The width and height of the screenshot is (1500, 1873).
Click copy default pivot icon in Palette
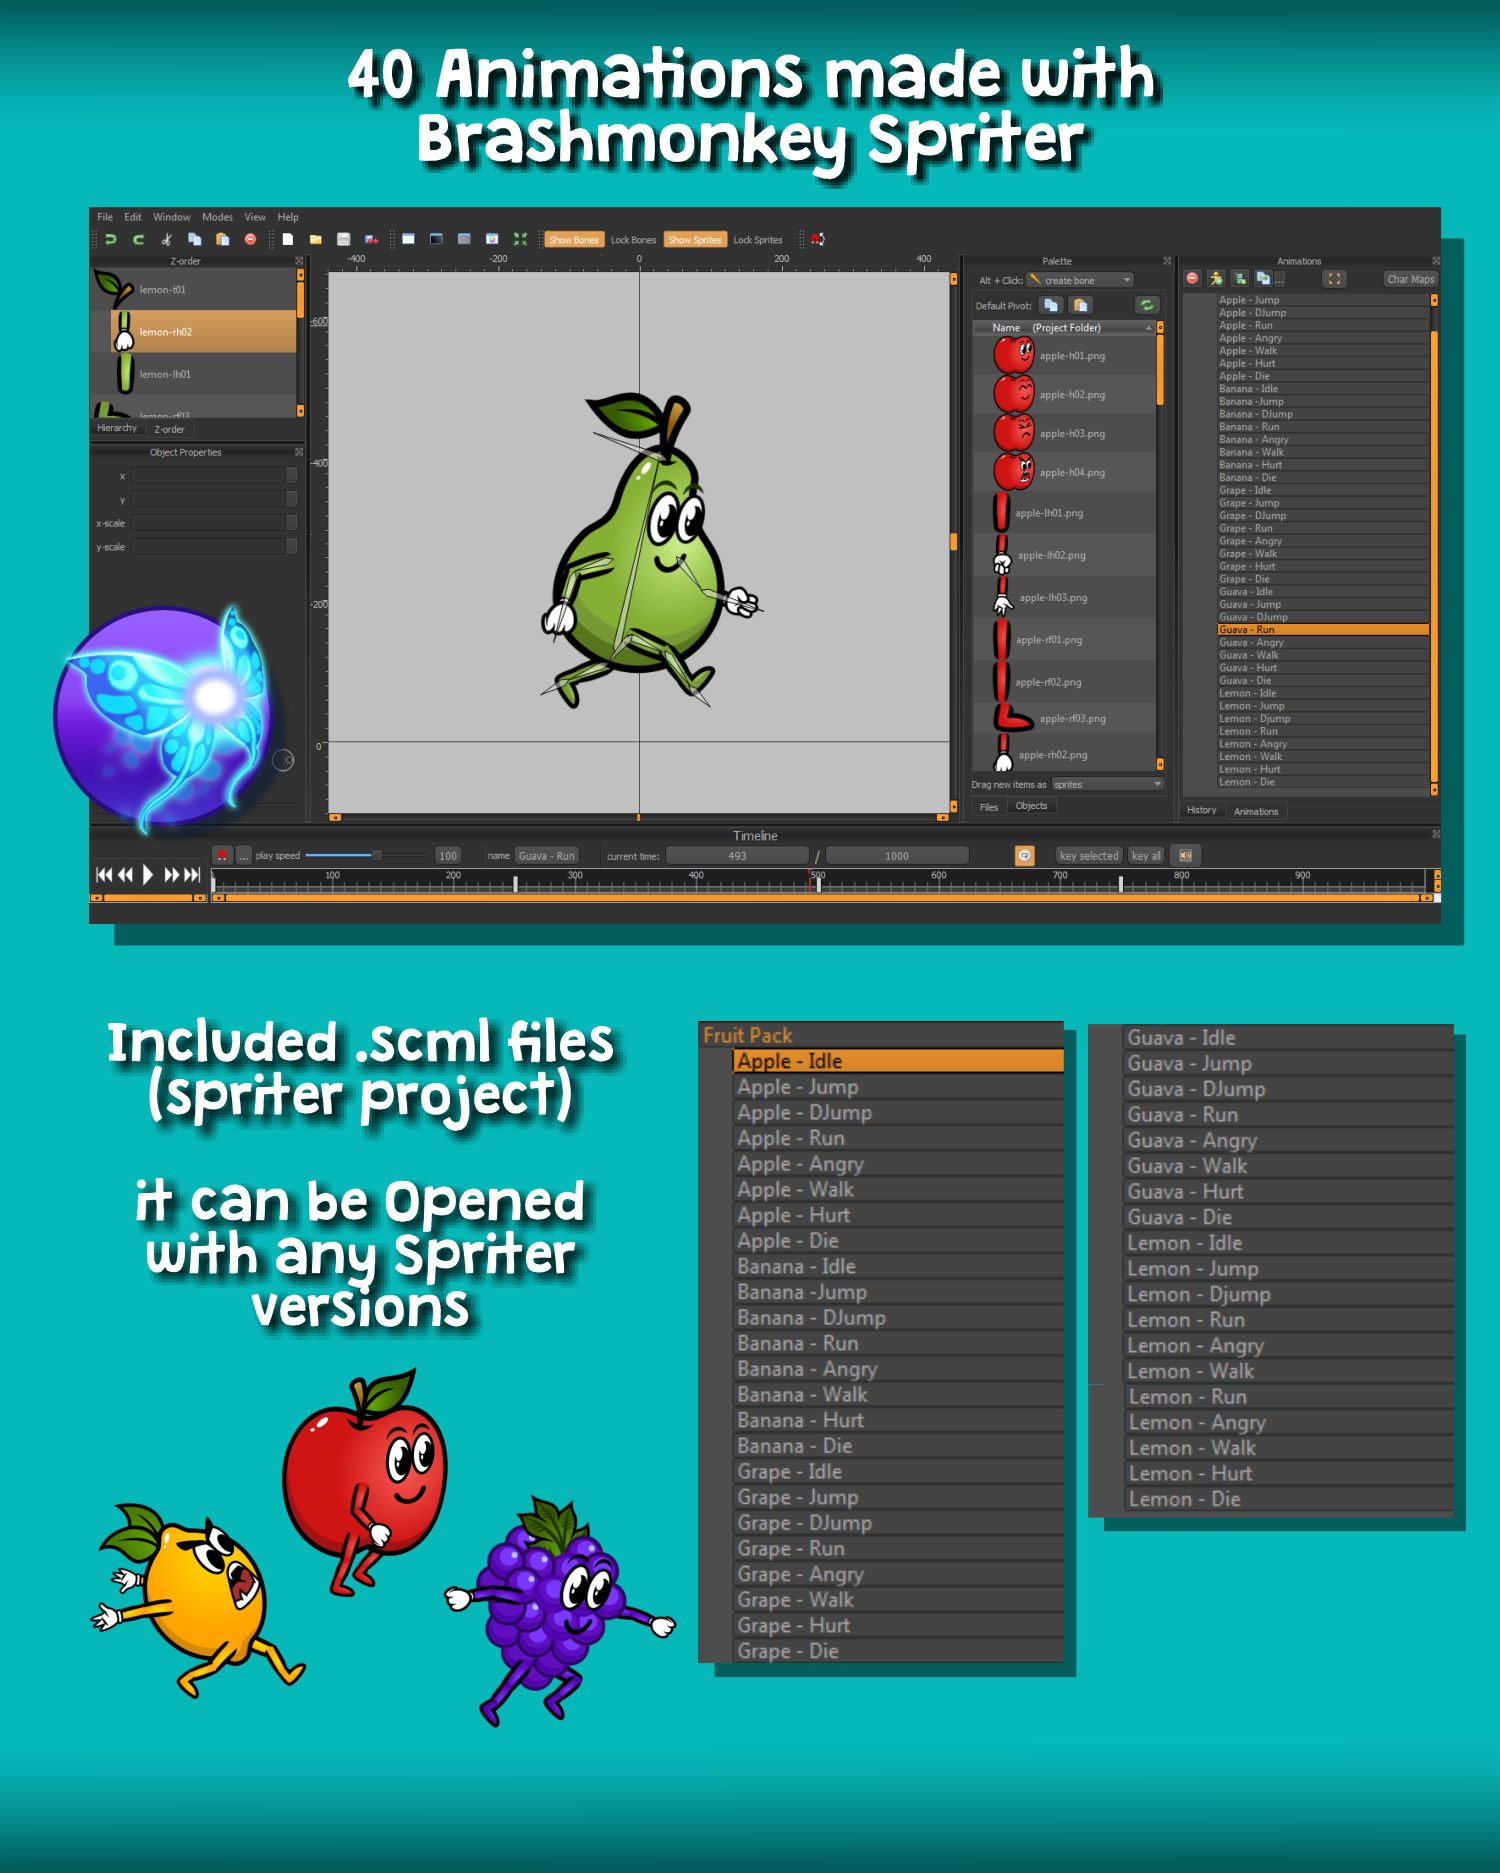point(1050,305)
